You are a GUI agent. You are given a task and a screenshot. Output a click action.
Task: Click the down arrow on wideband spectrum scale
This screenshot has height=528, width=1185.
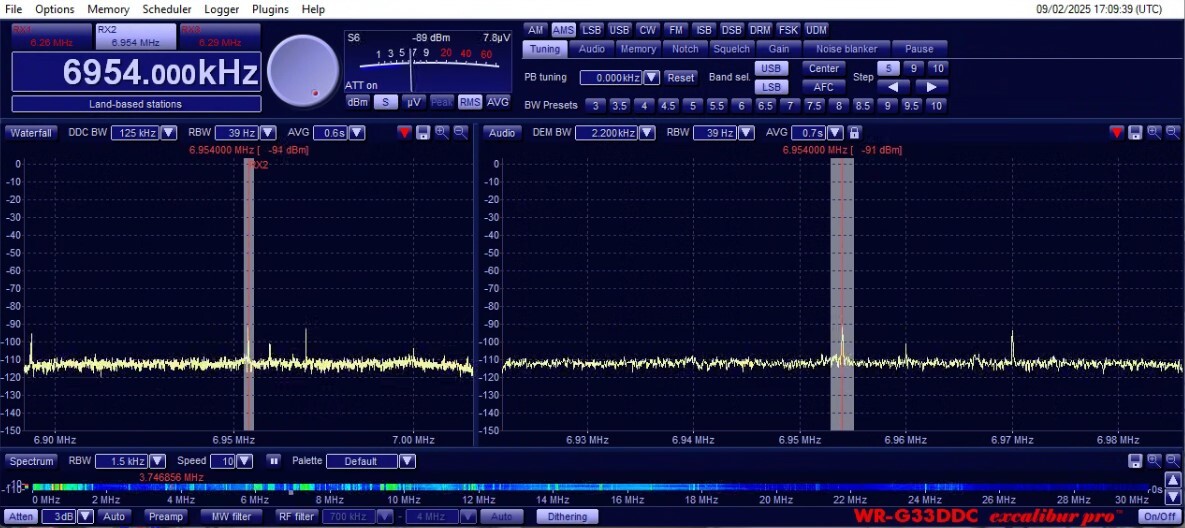[x=1171, y=496]
